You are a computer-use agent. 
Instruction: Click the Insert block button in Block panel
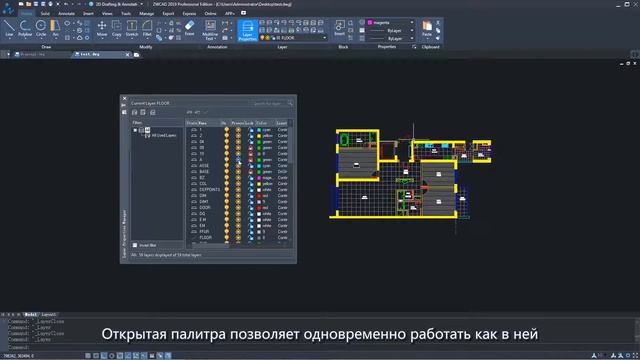339,28
